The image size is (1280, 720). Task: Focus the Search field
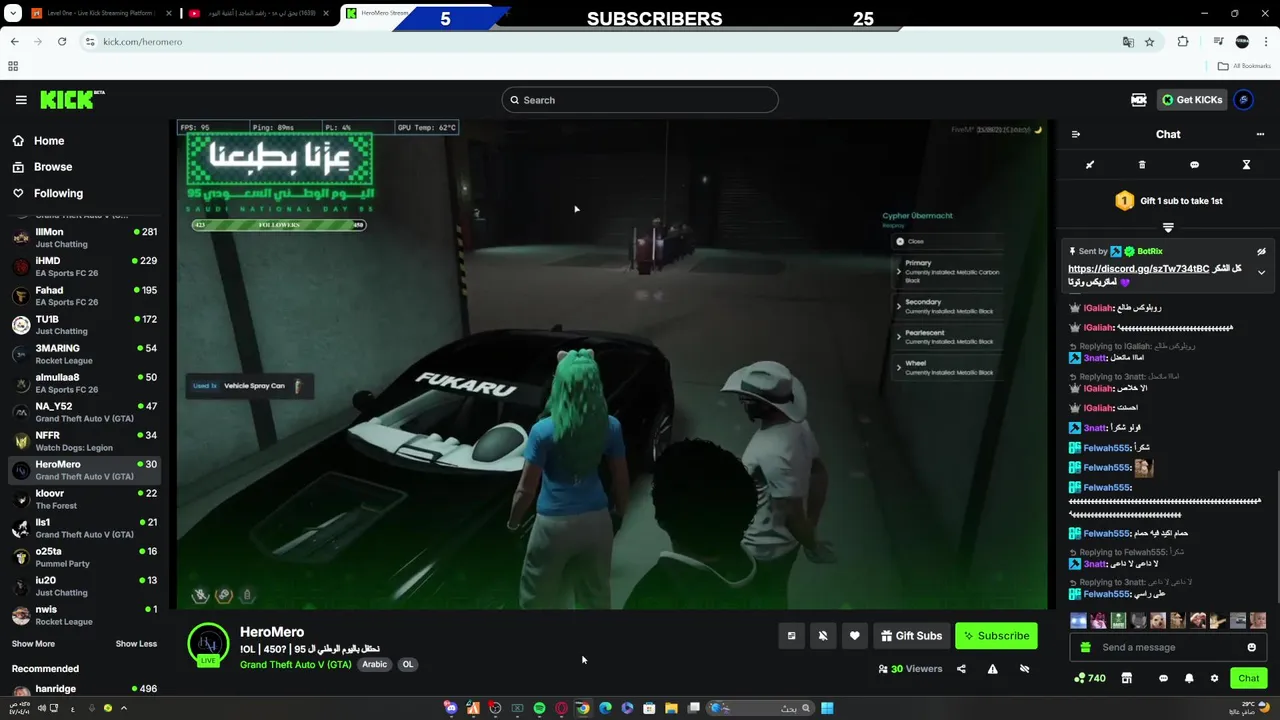pos(640,100)
